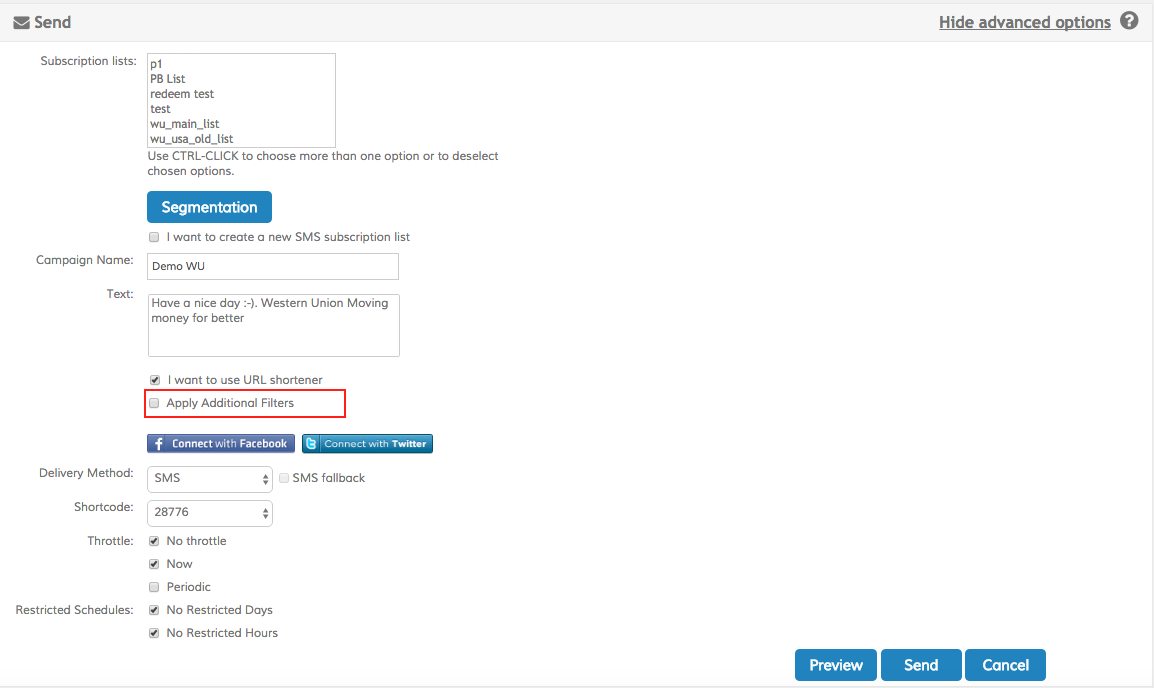Click the Segmentation button

pyautogui.click(x=209, y=207)
